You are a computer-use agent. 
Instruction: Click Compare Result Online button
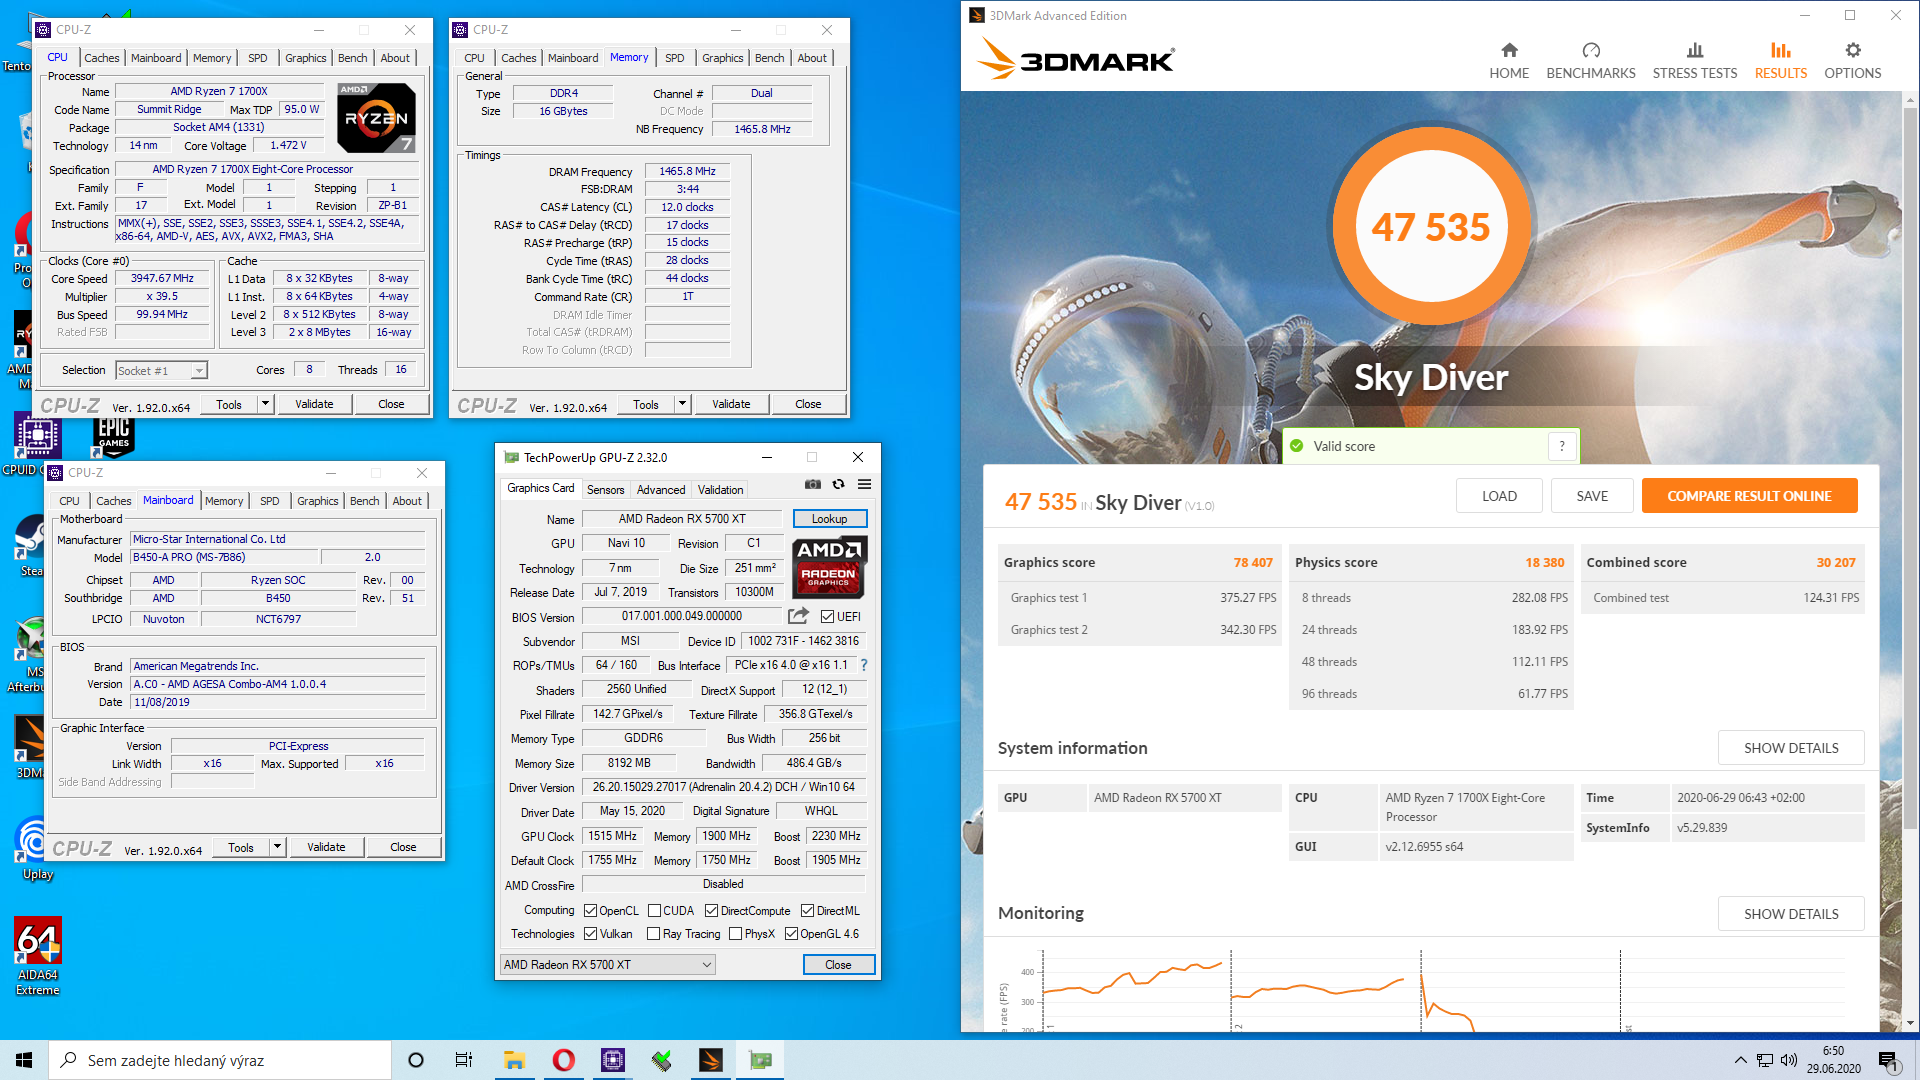pyautogui.click(x=1749, y=496)
